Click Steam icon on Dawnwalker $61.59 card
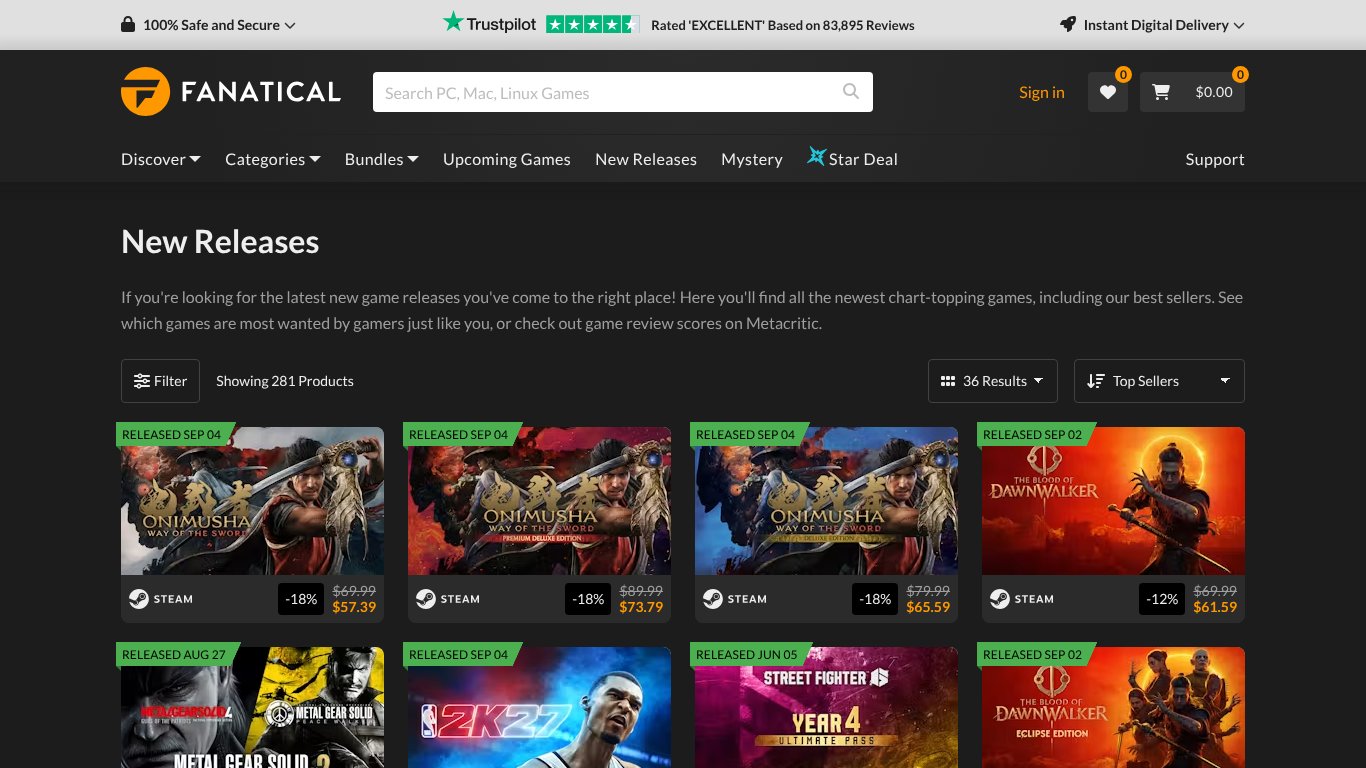This screenshot has width=1366, height=768. (999, 599)
